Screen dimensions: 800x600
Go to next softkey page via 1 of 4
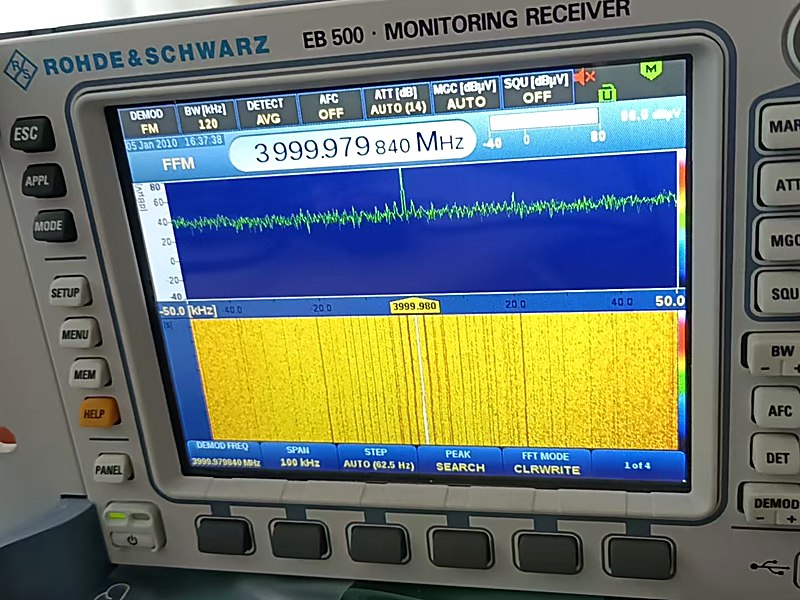click(x=638, y=465)
